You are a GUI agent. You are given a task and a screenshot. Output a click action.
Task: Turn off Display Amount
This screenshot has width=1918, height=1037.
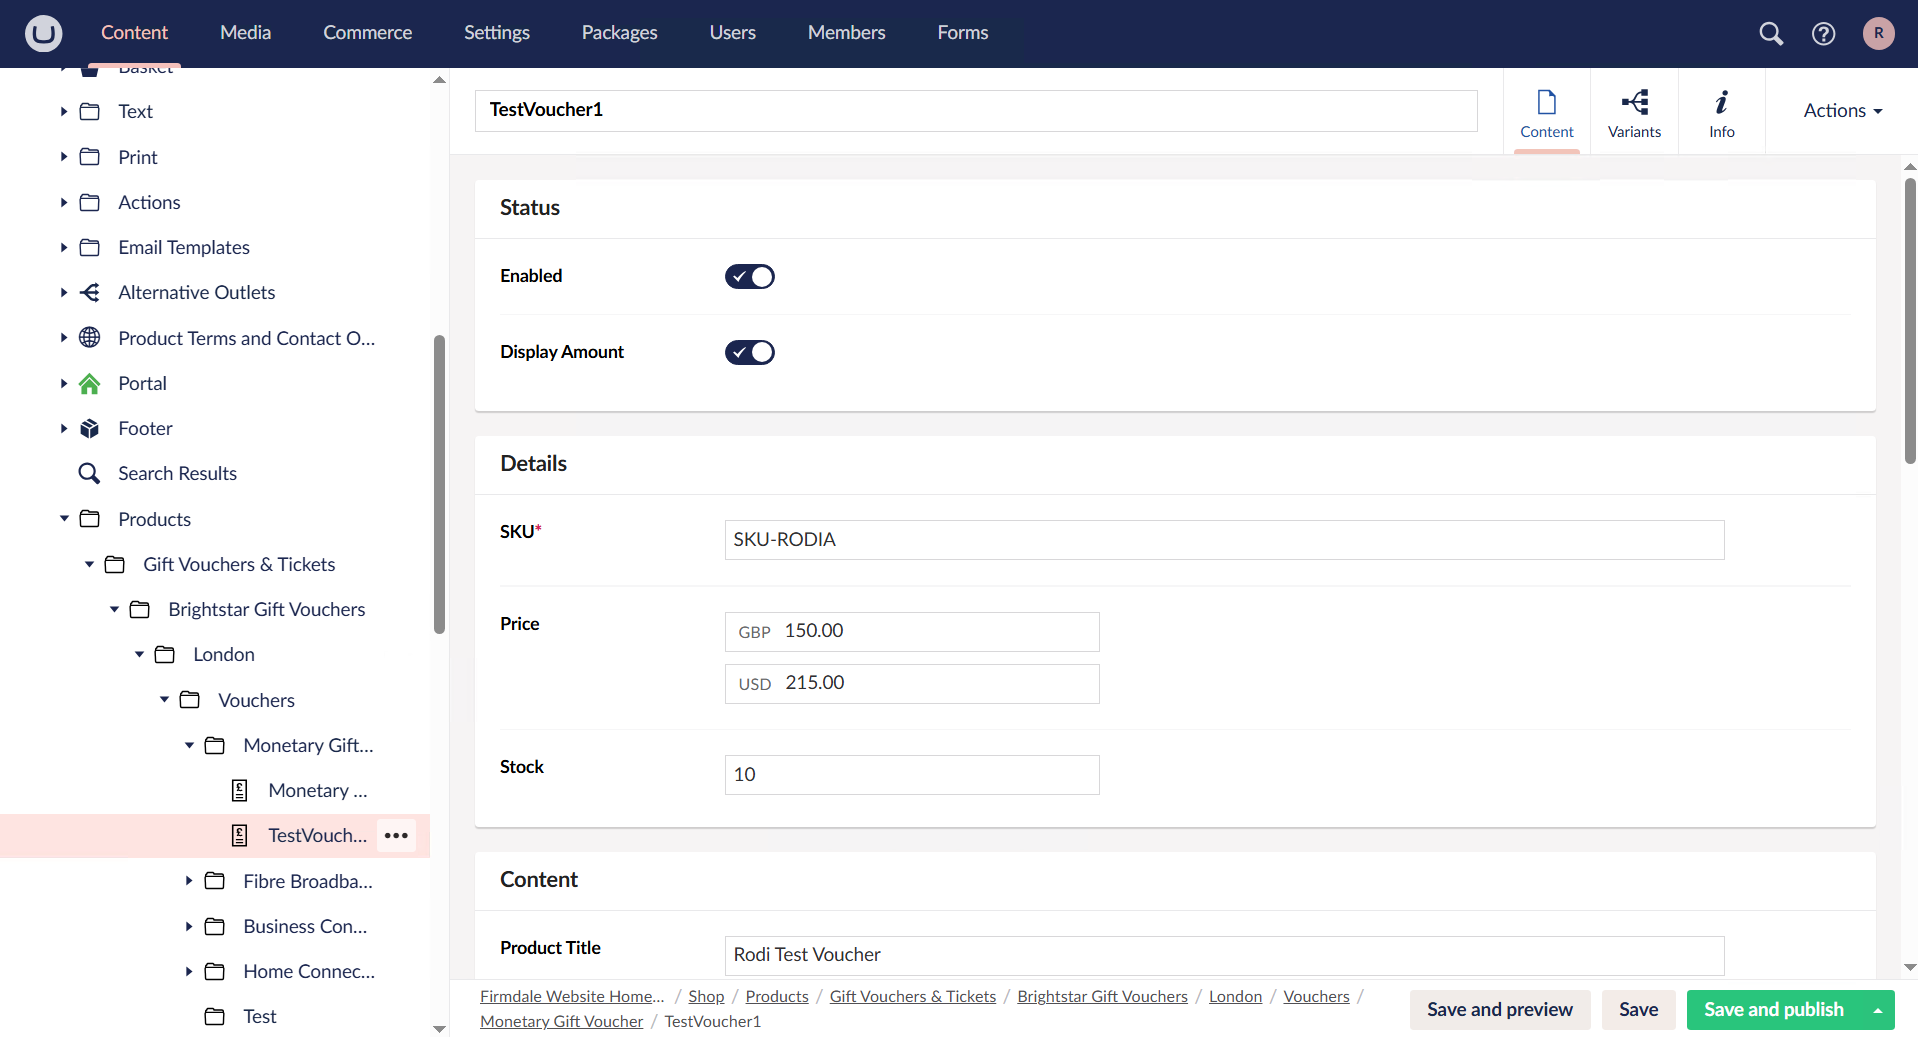749,351
